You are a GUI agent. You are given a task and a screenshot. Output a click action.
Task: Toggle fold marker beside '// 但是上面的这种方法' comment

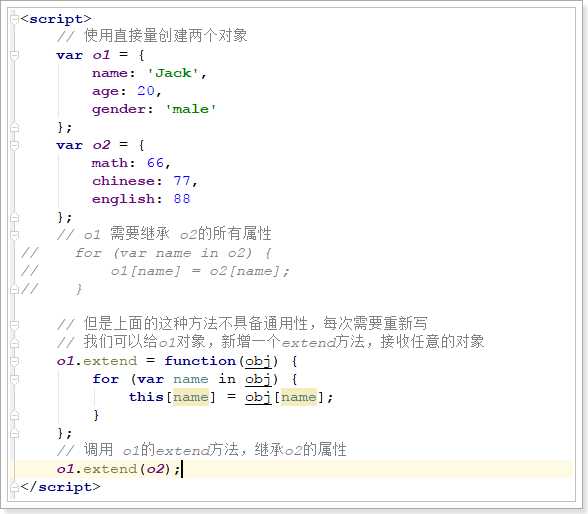pyautogui.click(x=14, y=325)
